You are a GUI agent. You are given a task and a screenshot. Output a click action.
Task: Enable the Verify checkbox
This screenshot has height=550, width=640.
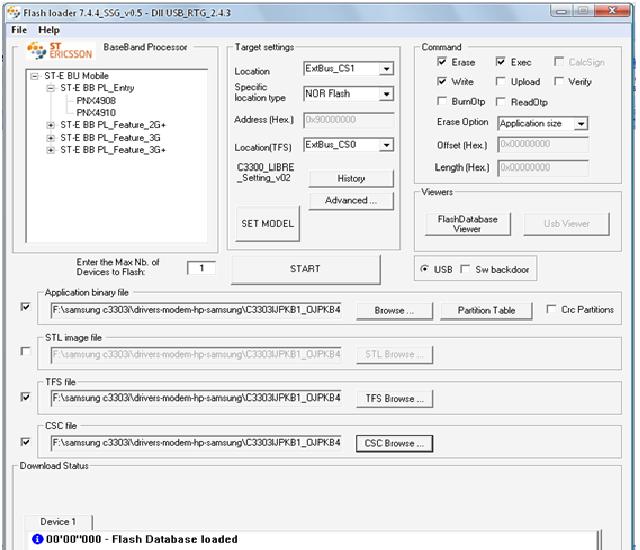click(x=559, y=81)
